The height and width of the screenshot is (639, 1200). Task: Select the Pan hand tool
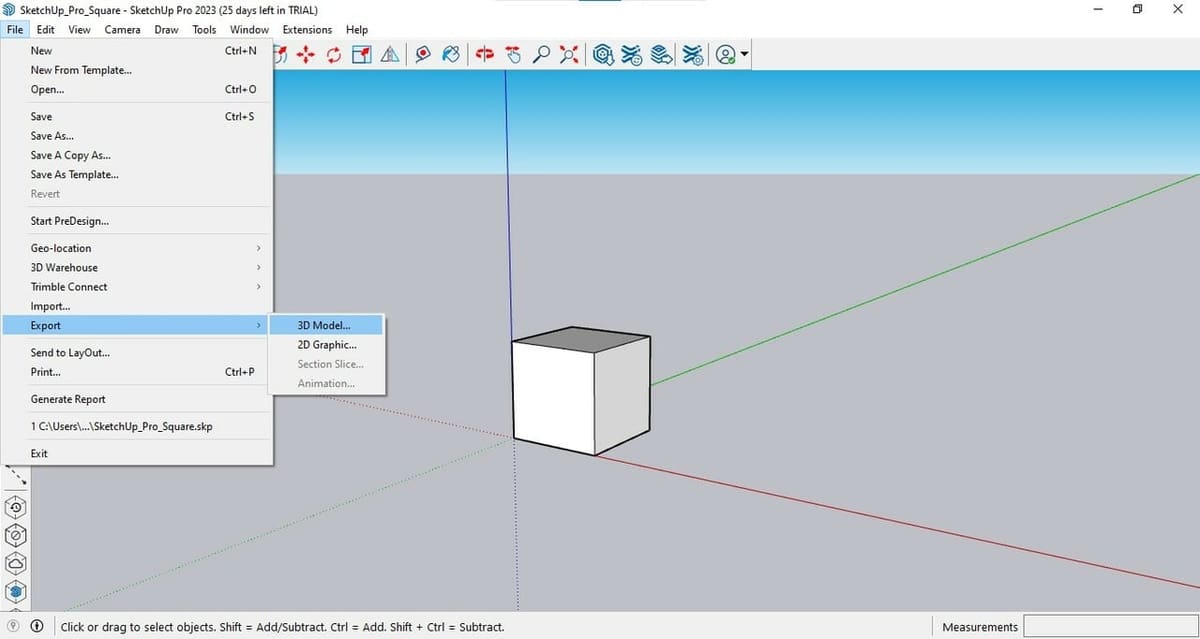513,55
